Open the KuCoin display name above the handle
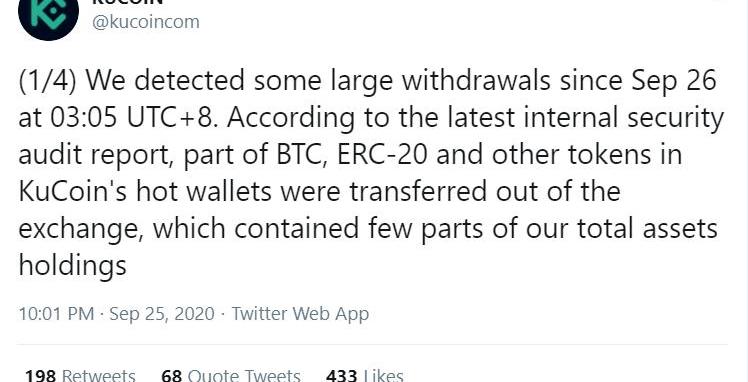Image resolution: width=748 pixels, height=382 pixels. pos(127,2)
